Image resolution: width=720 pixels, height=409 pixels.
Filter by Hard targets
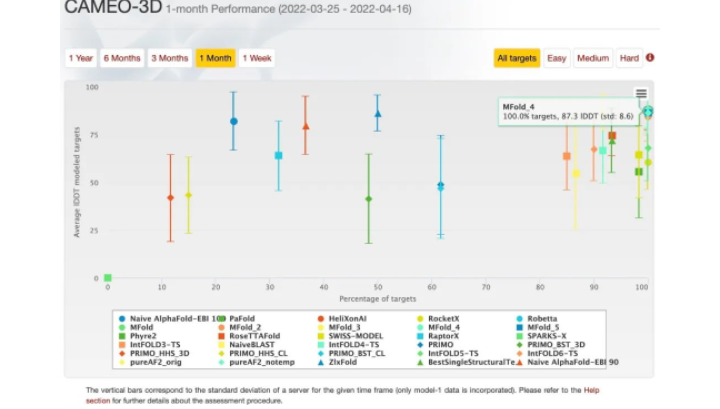pos(628,58)
